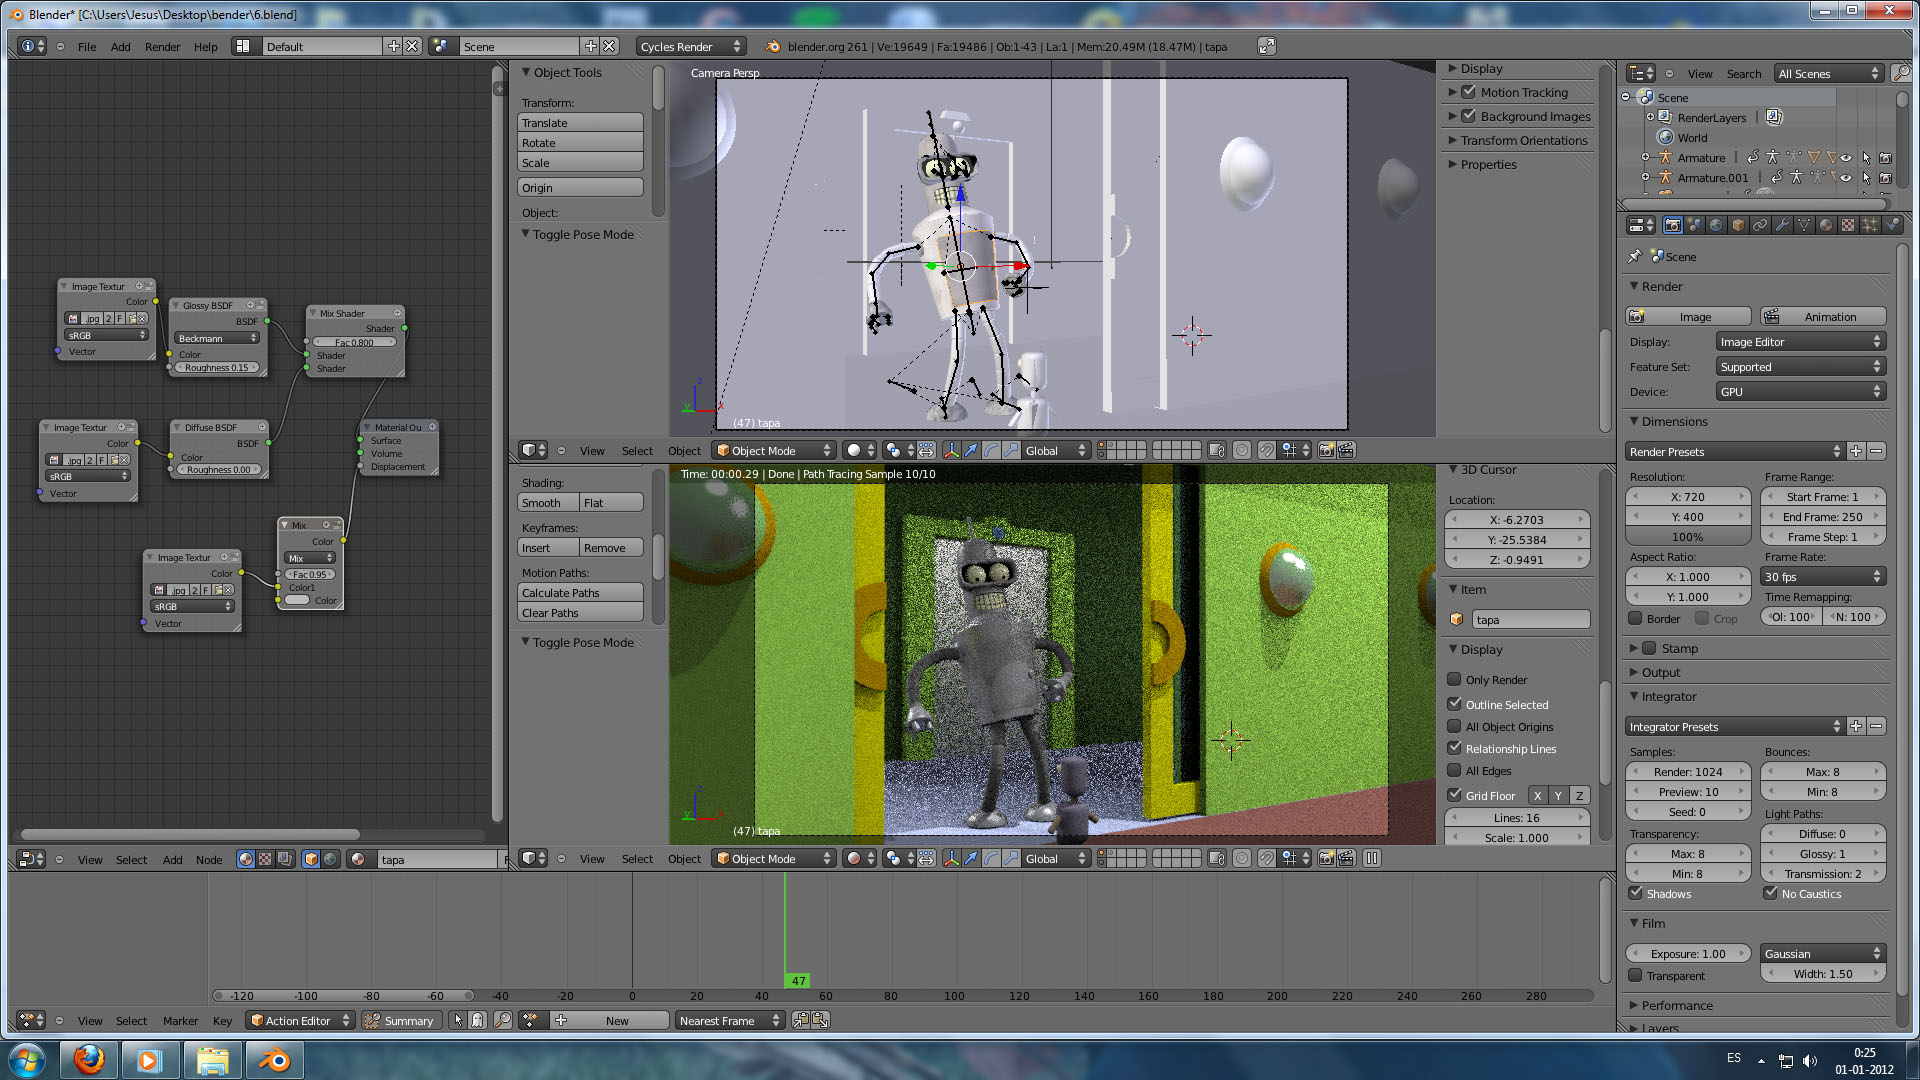
Task: Enable the Only Render checkbox
Action: pyautogui.click(x=1455, y=680)
